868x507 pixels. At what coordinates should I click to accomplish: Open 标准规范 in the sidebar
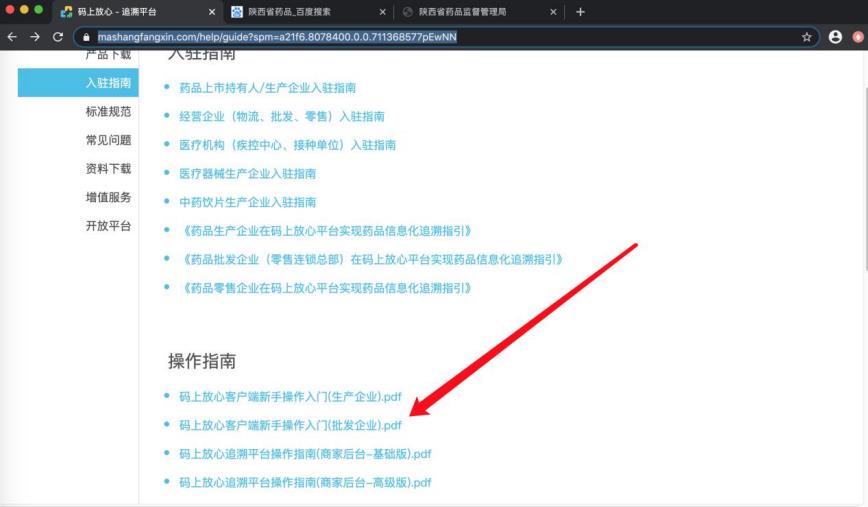[108, 112]
